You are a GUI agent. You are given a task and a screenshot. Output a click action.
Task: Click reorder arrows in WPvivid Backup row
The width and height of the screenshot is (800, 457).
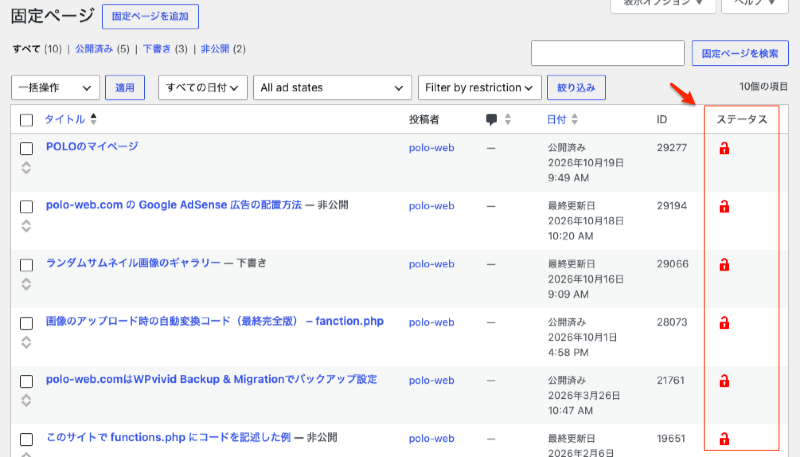(26, 400)
